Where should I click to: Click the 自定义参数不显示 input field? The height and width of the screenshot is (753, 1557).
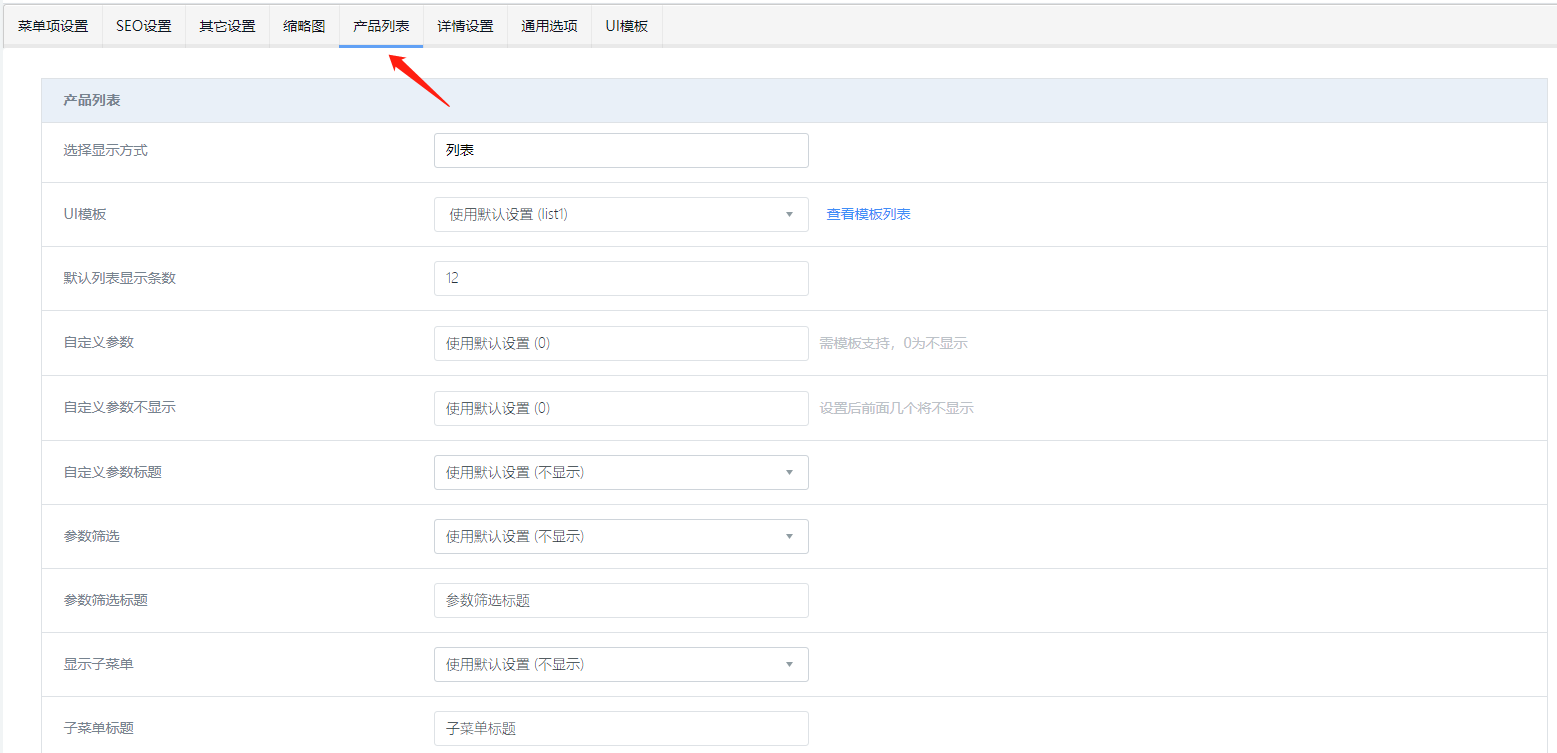tap(620, 408)
